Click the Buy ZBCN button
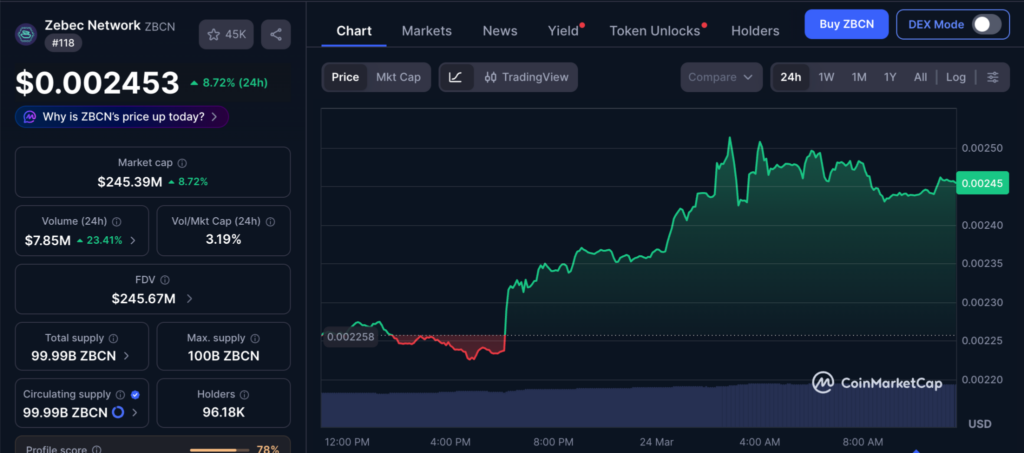 tap(846, 24)
